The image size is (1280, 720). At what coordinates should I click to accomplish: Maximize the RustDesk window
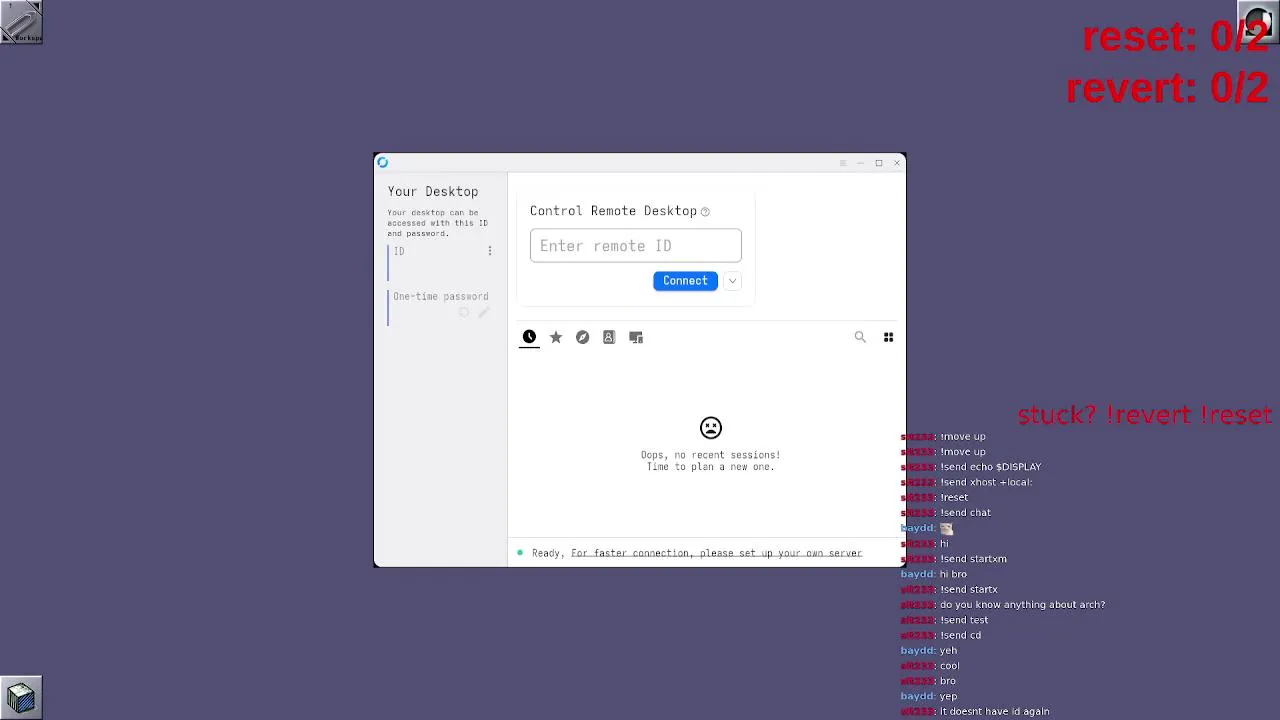pyautogui.click(x=879, y=163)
